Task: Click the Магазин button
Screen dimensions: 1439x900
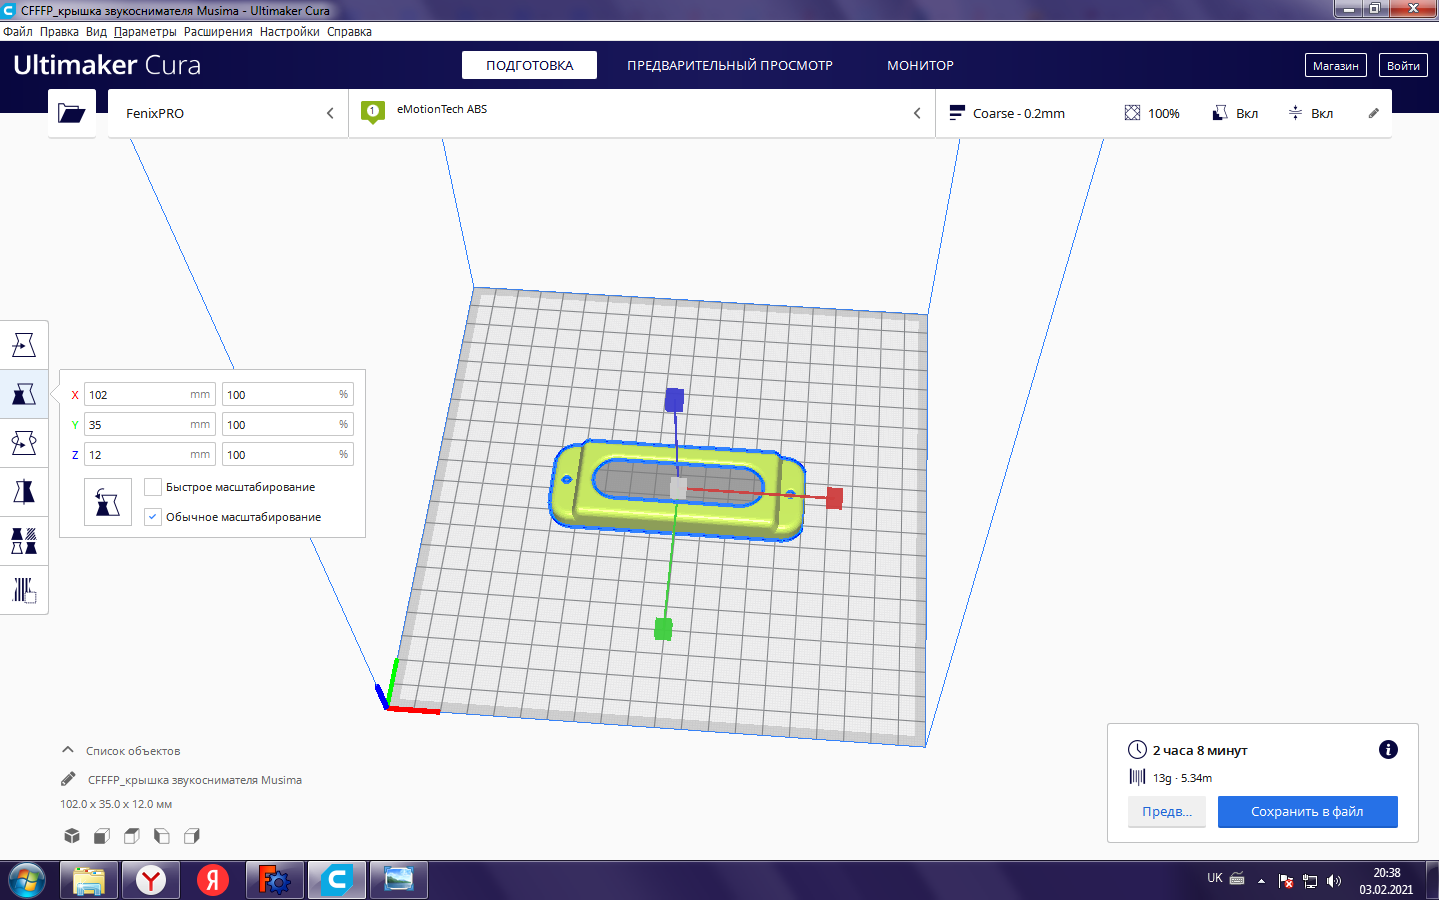Action: point(1335,65)
